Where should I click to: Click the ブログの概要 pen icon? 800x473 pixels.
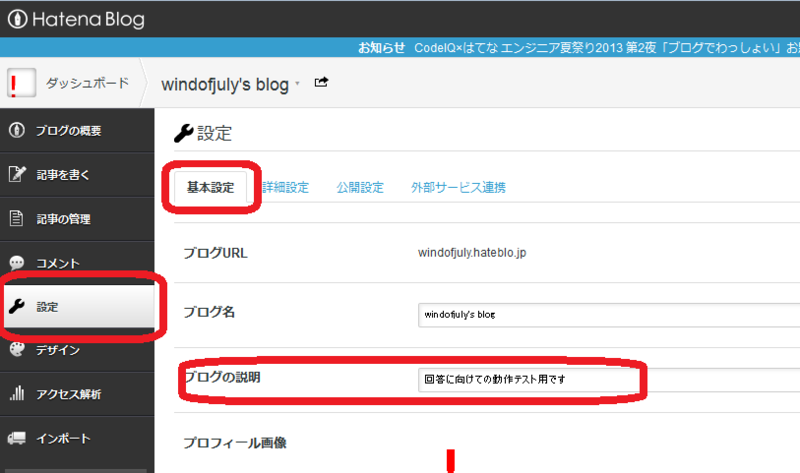[x=17, y=130]
